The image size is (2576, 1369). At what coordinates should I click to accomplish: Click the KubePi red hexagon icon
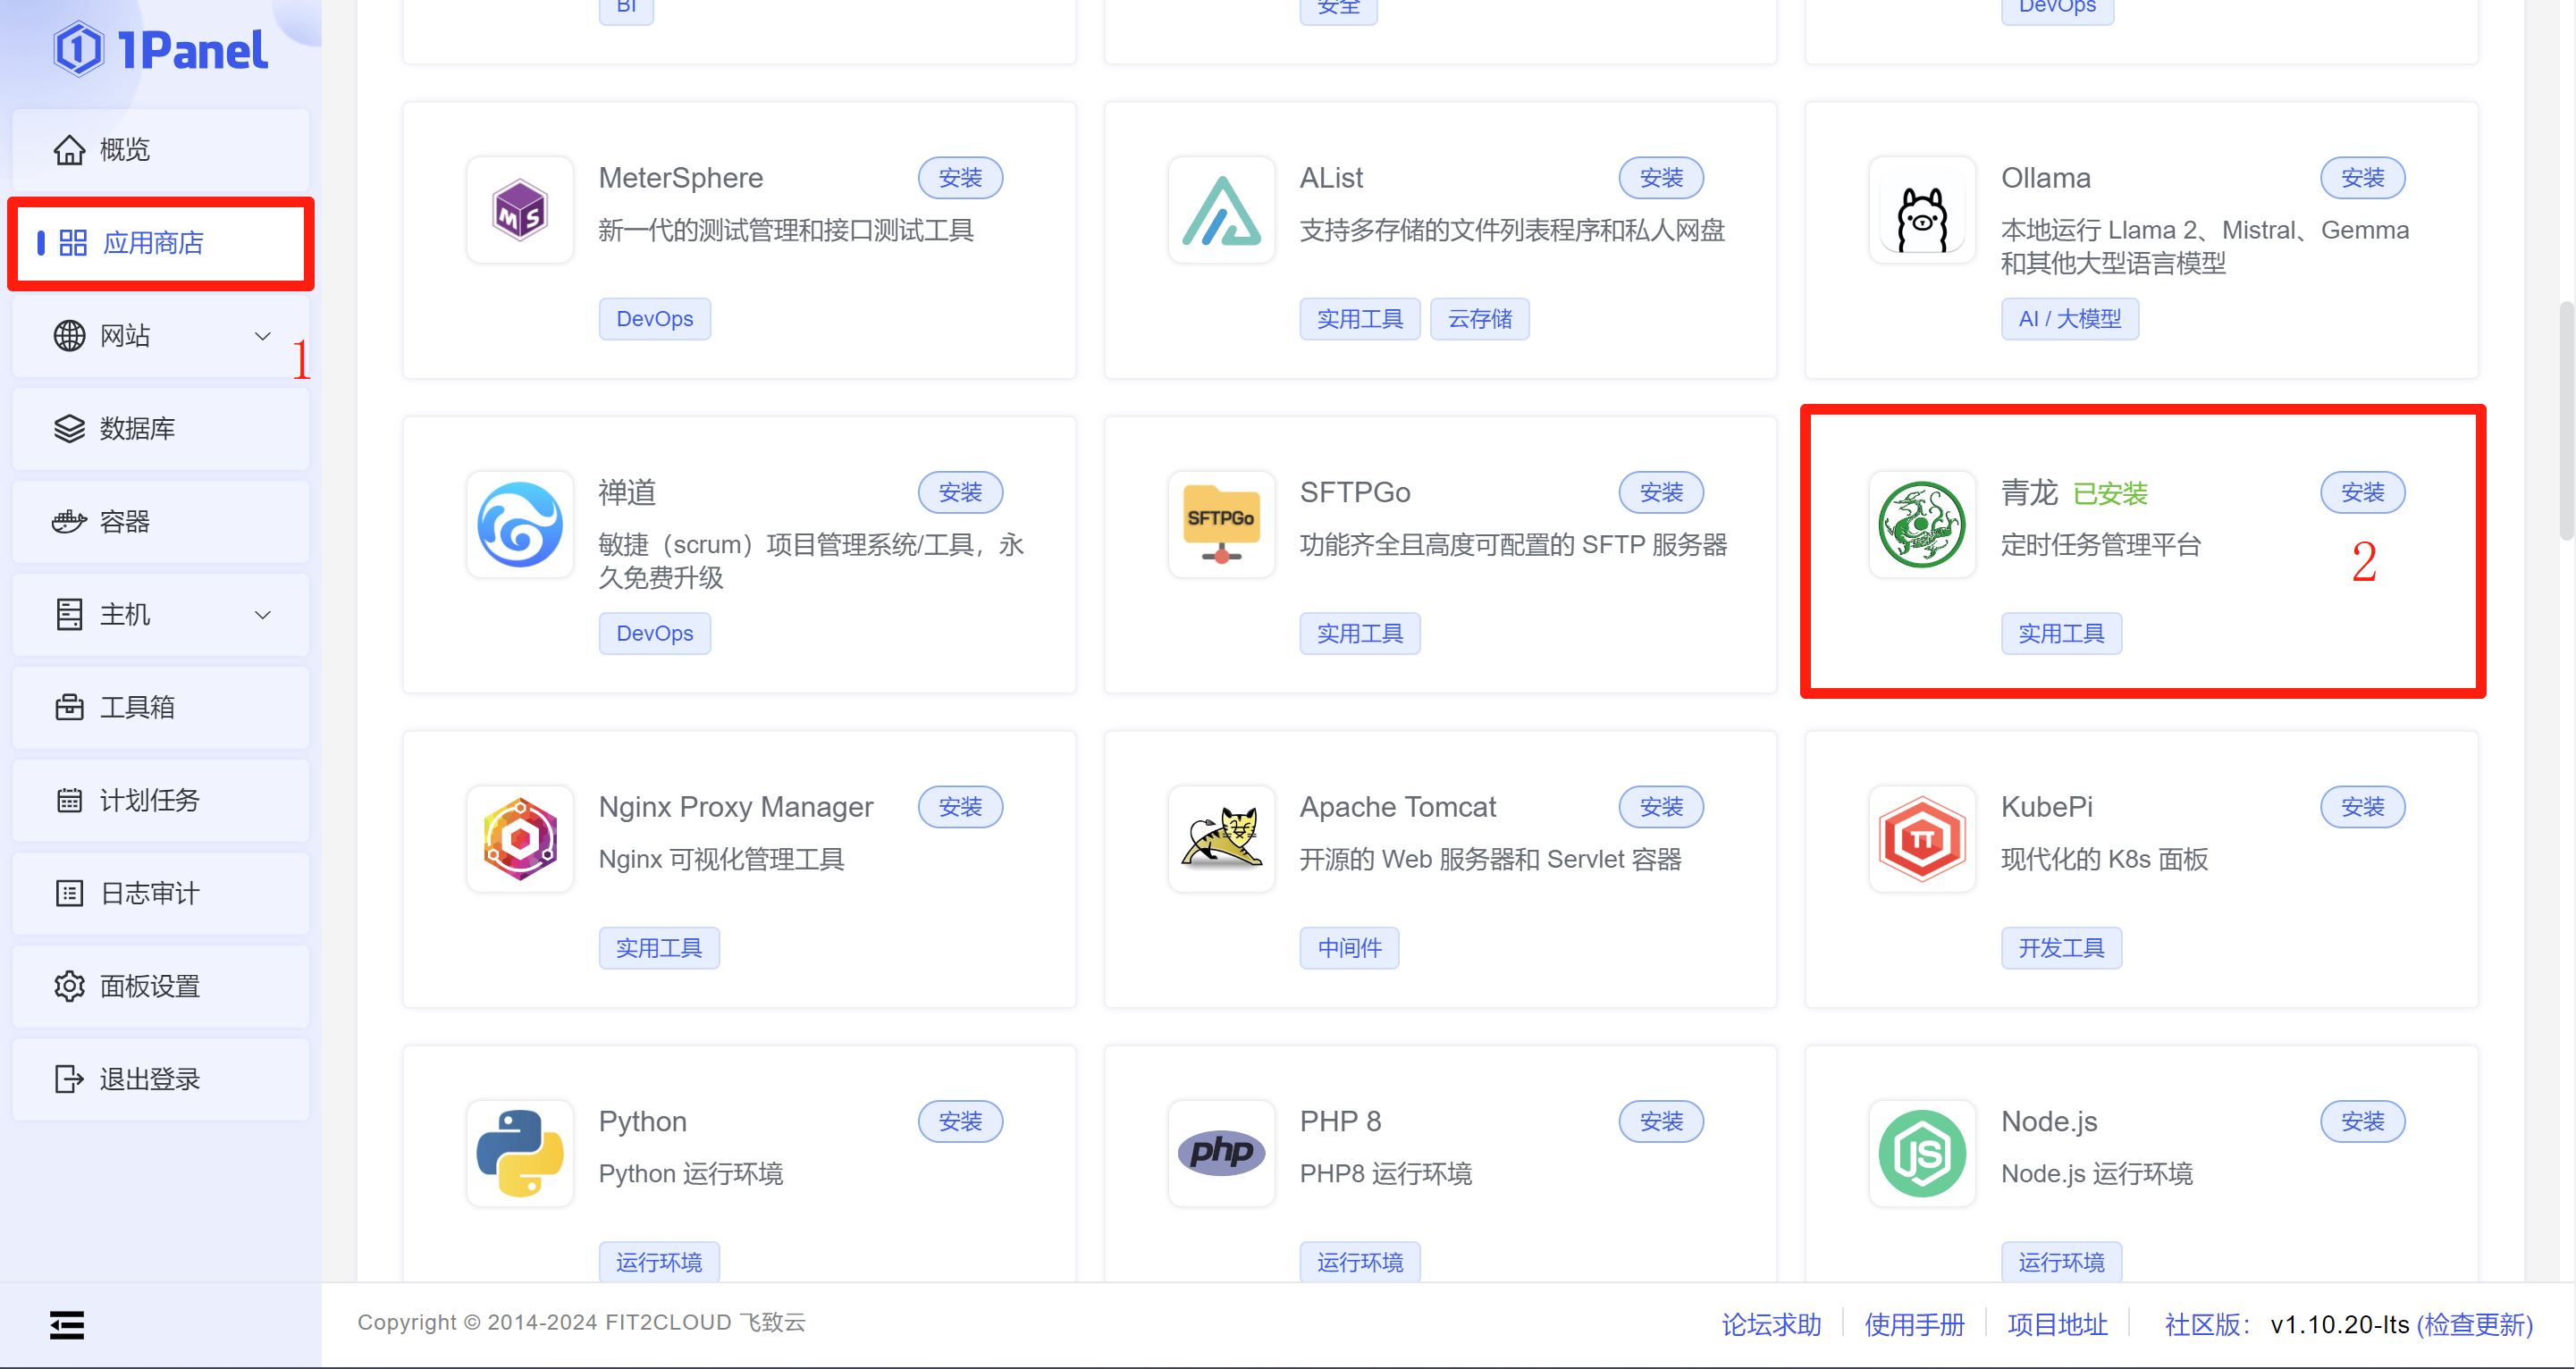click(1921, 839)
